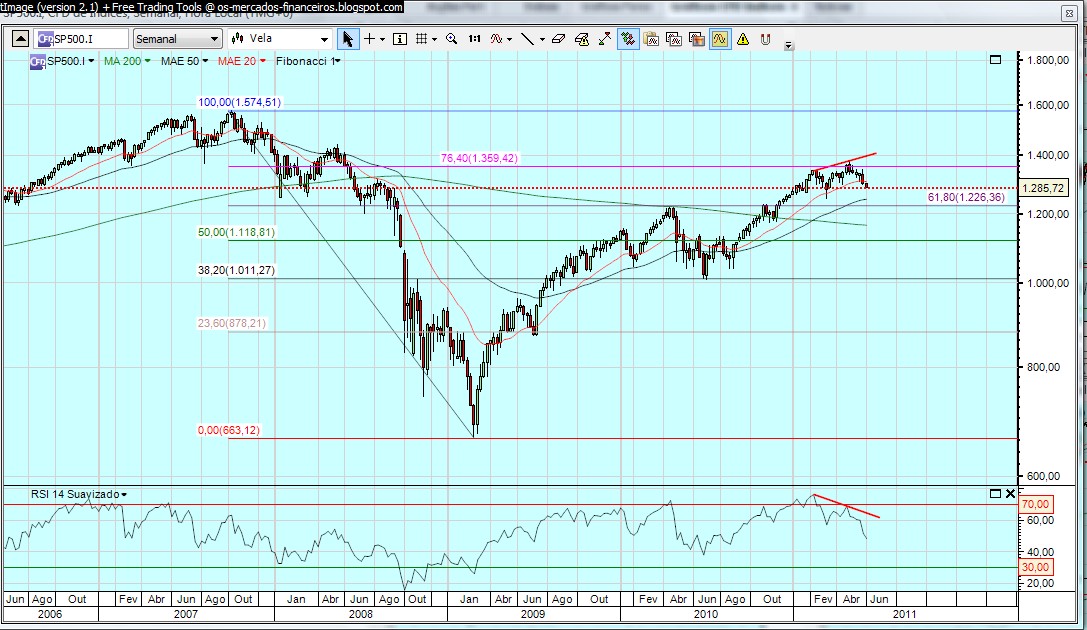Toggle the highlighted yellow oscillator icon

coord(720,39)
